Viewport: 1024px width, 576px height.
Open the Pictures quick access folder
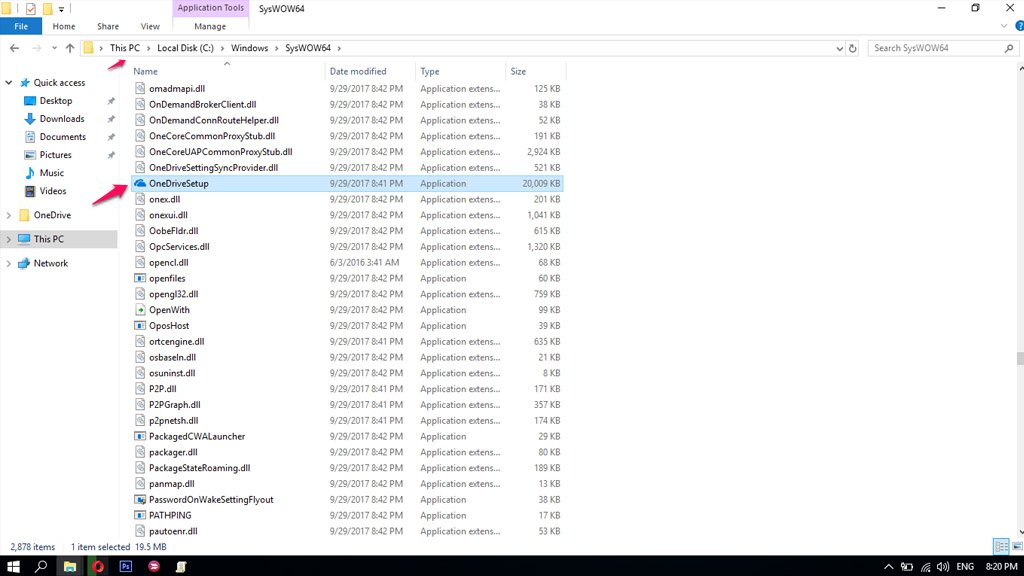pyautogui.click(x=56, y=155)
